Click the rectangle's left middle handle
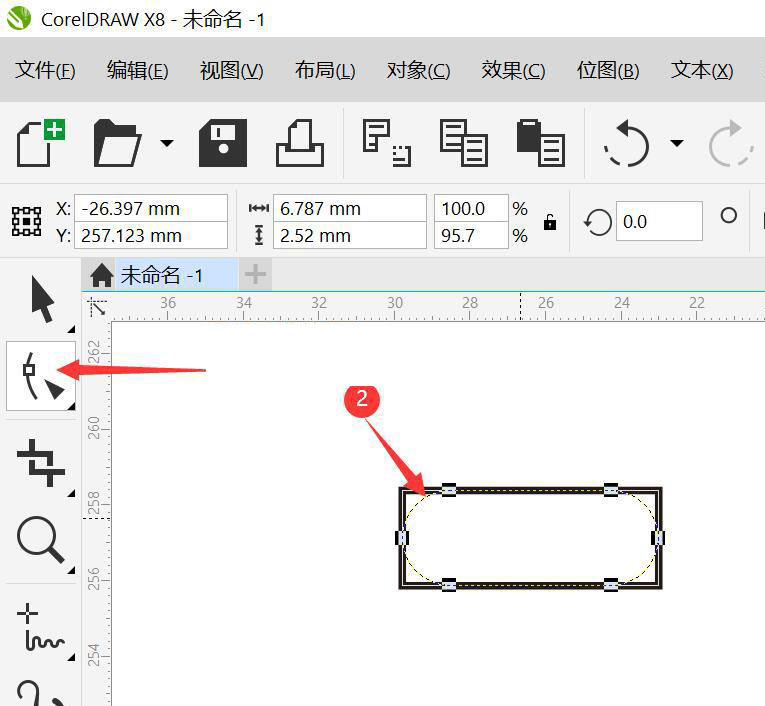Viewport: 765px width, 706px height. (402, 538)
